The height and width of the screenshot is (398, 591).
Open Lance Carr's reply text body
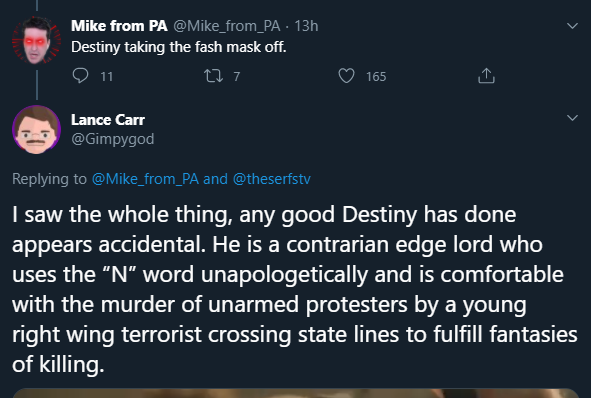[295, 289]
